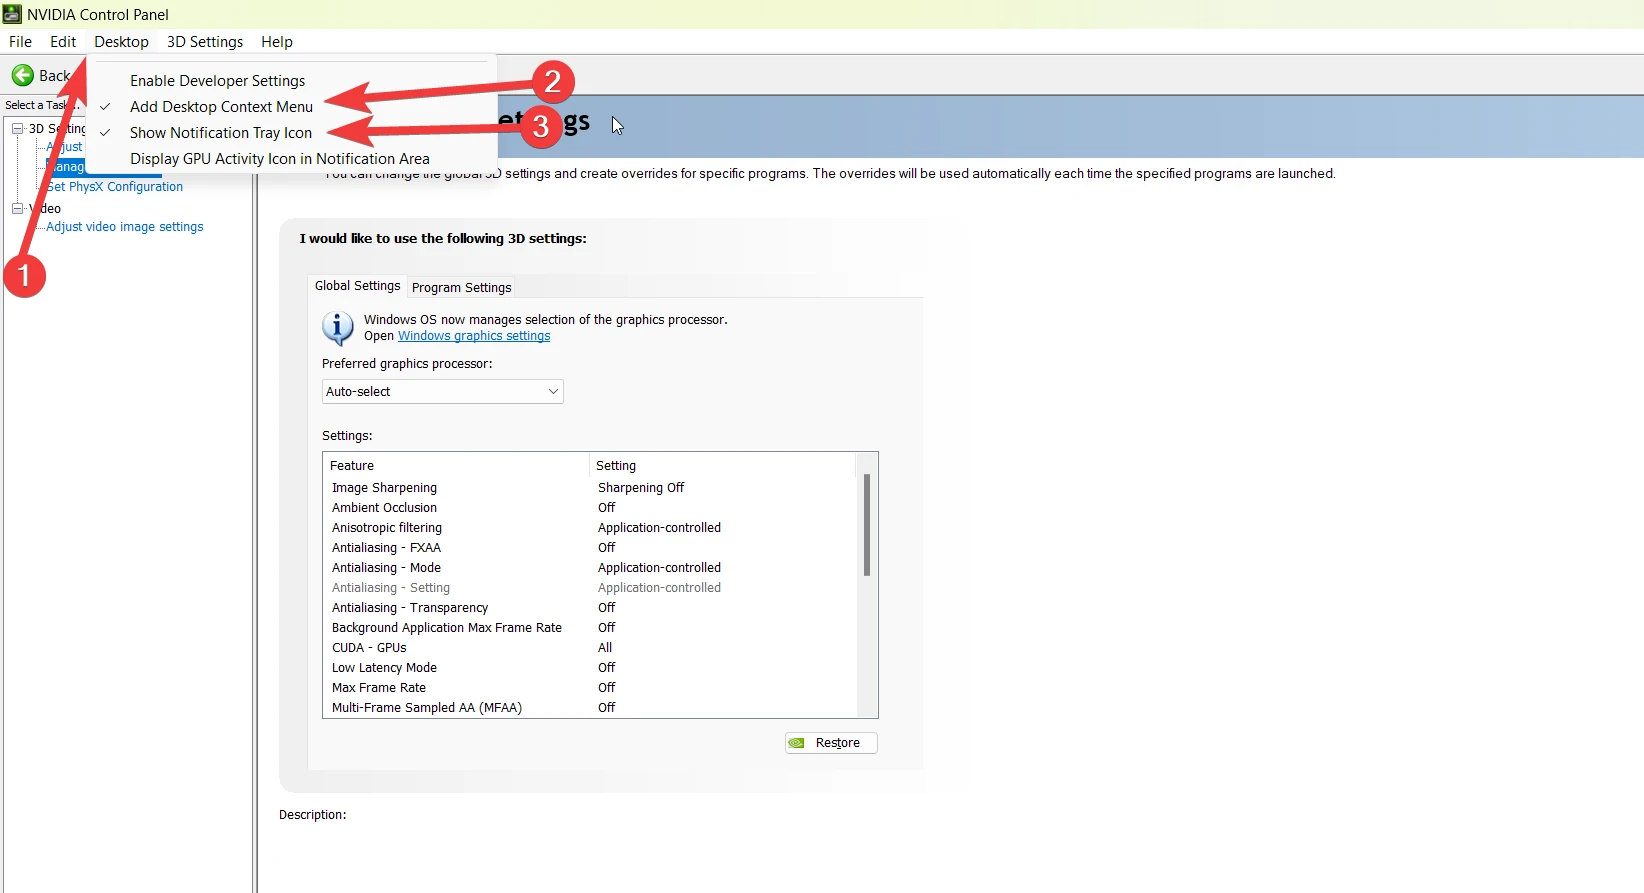Click the All value for CUDA - GPUs

(x=605, y=648)
